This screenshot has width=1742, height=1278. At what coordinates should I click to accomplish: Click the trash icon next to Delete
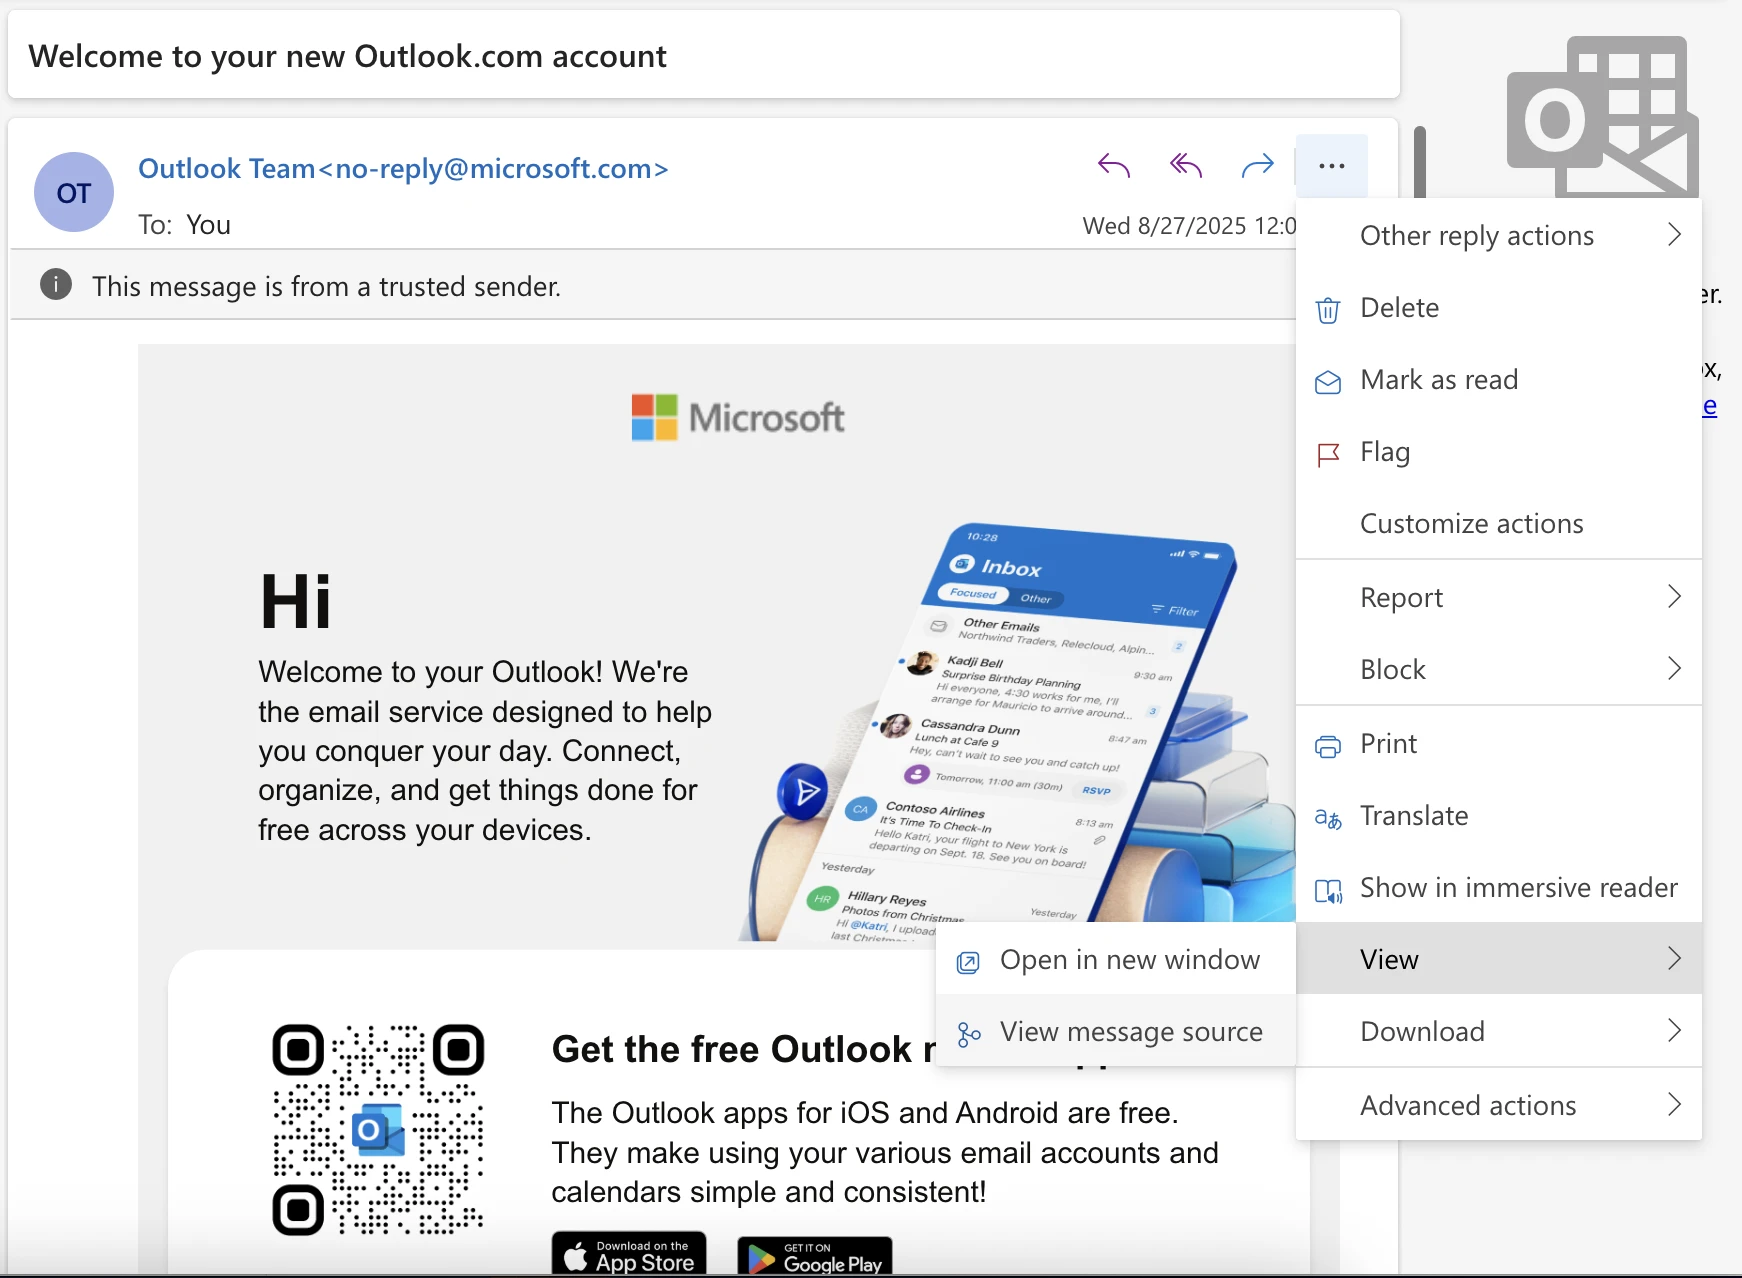[1327, 310]
